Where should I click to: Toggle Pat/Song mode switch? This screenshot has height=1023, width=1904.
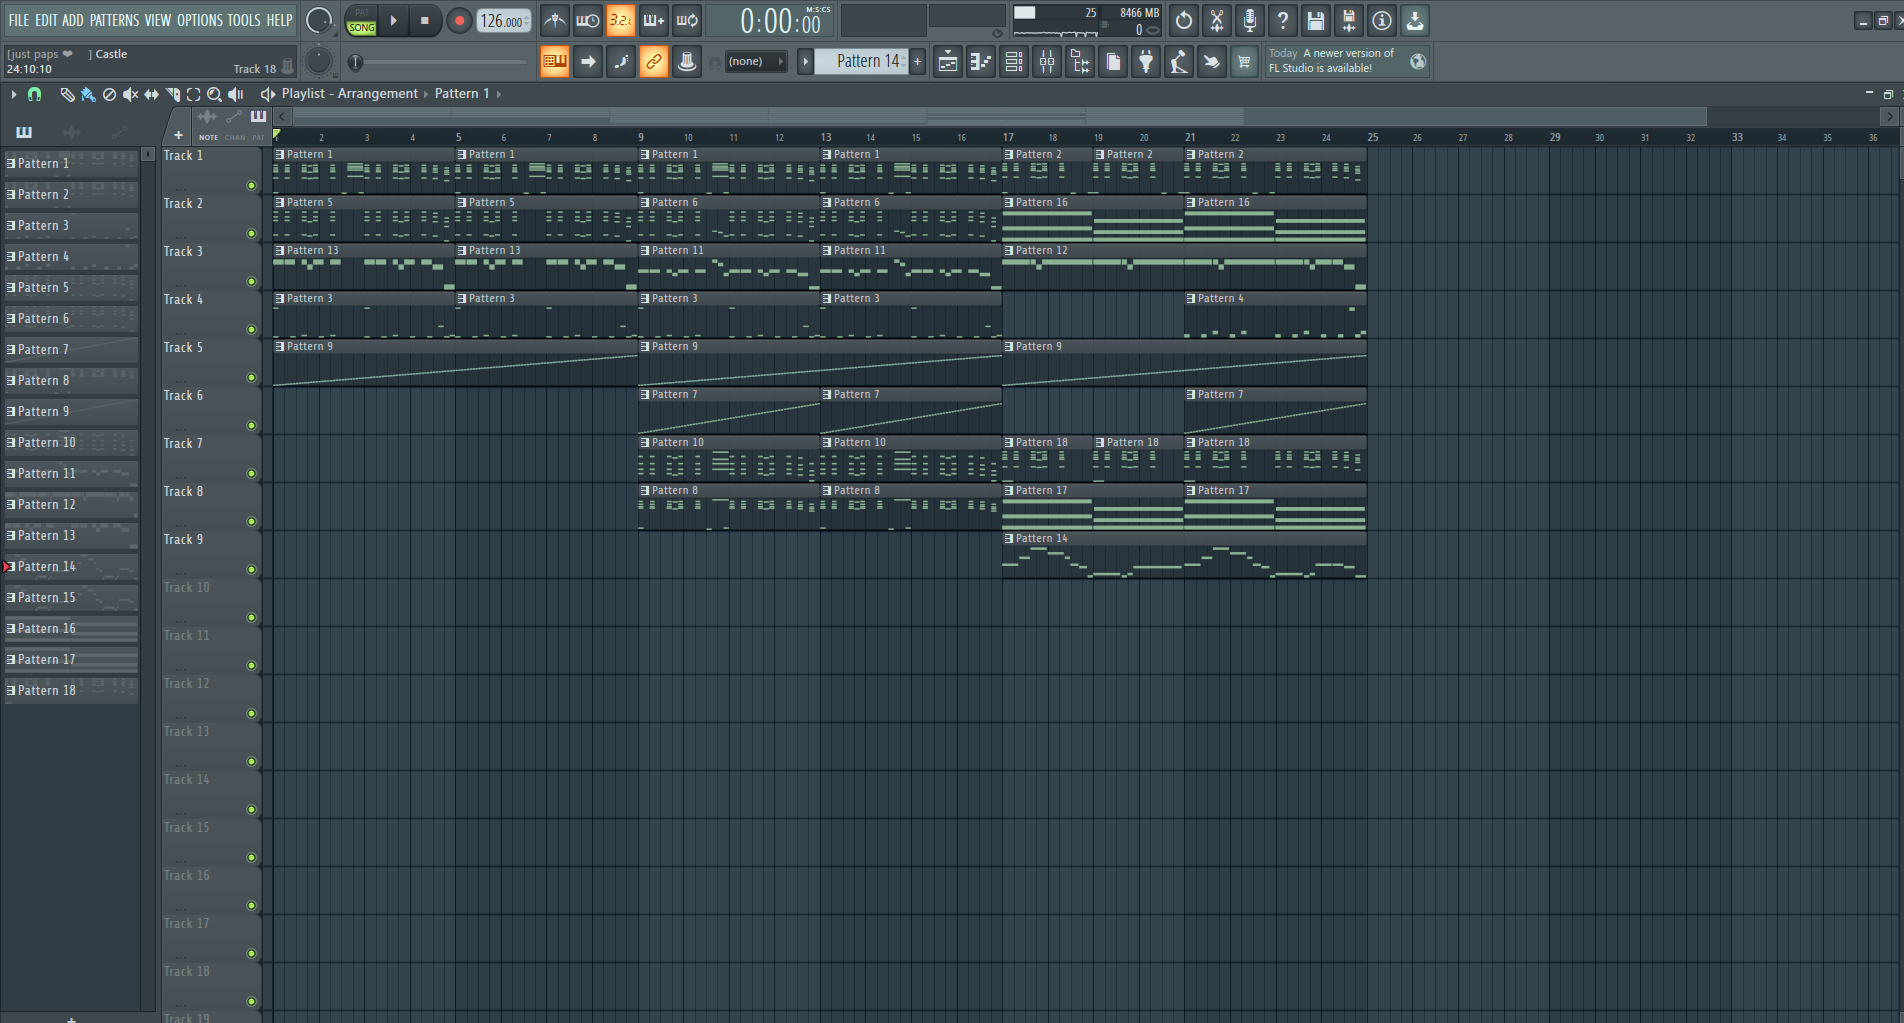361,21
